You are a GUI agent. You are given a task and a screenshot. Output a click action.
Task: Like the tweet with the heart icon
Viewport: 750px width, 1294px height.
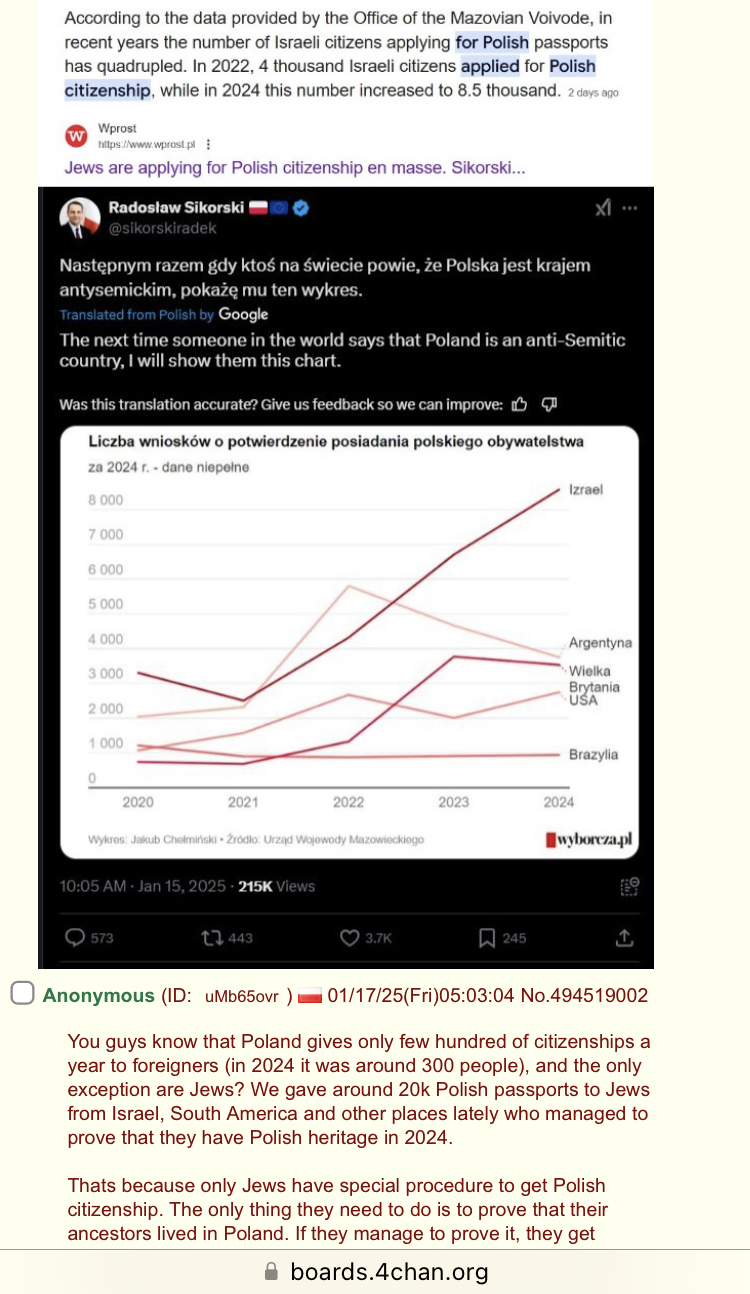click(x=349, y=938)
